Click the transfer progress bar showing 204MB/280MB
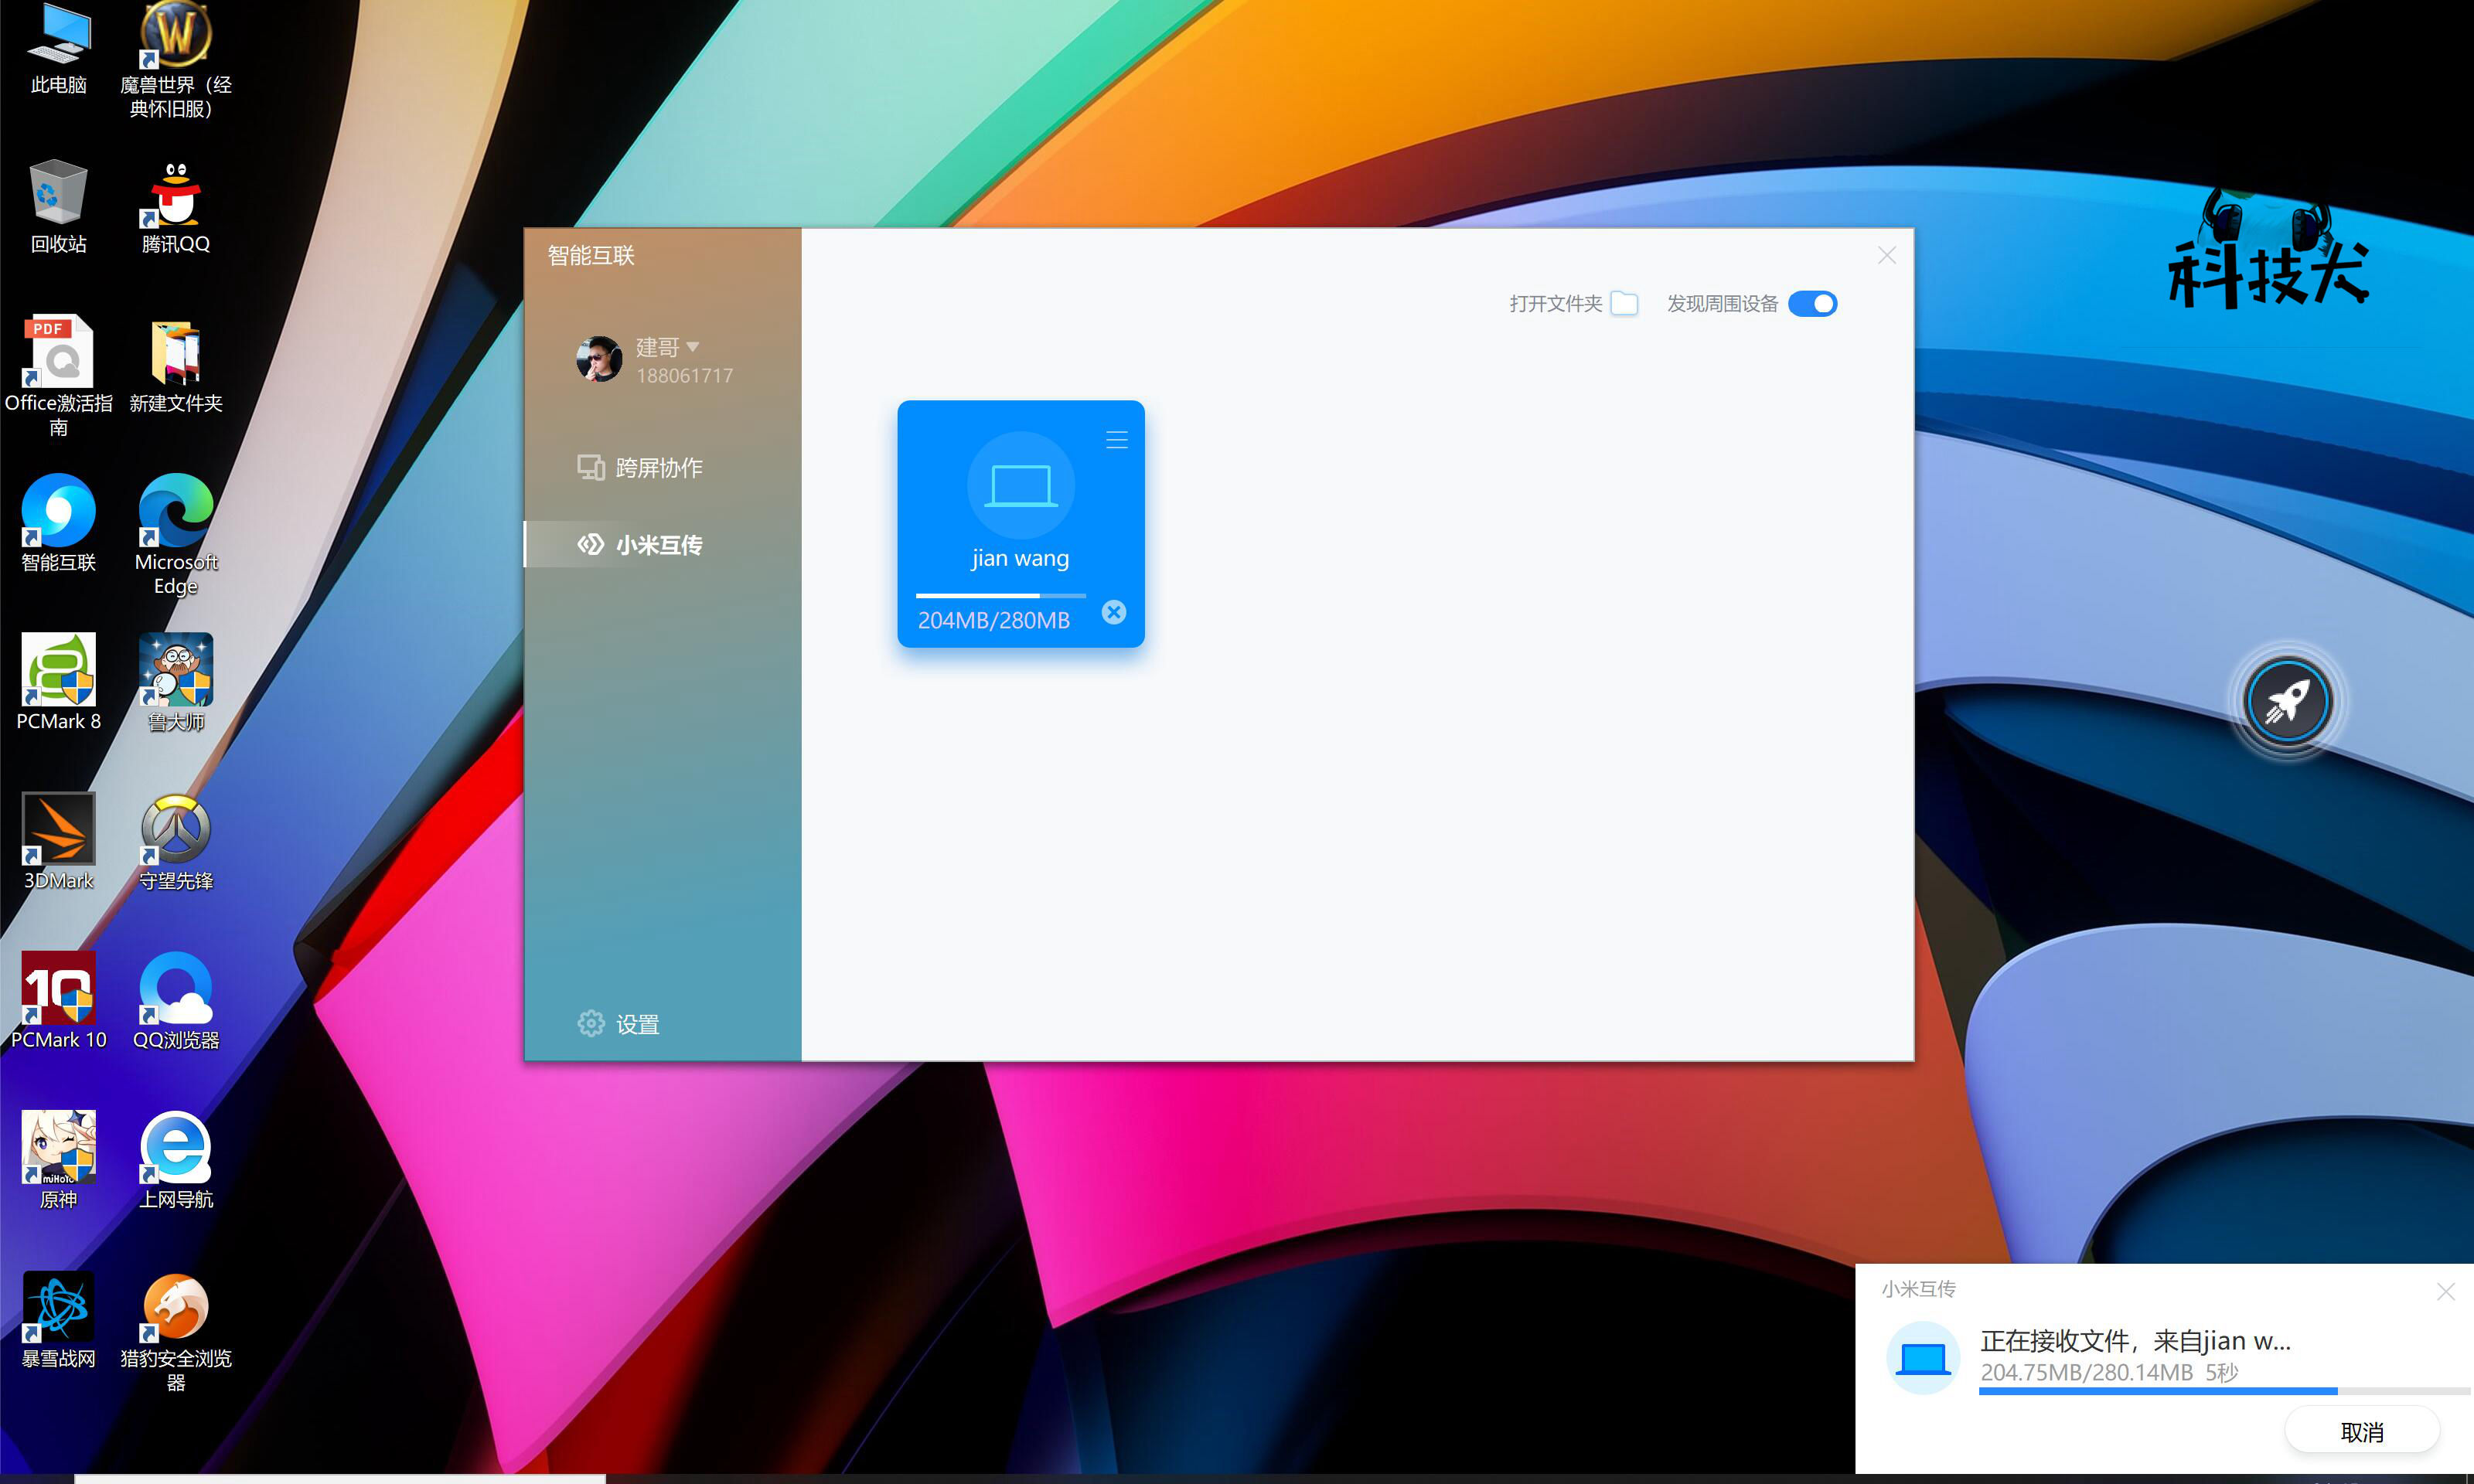 point(999,595)
